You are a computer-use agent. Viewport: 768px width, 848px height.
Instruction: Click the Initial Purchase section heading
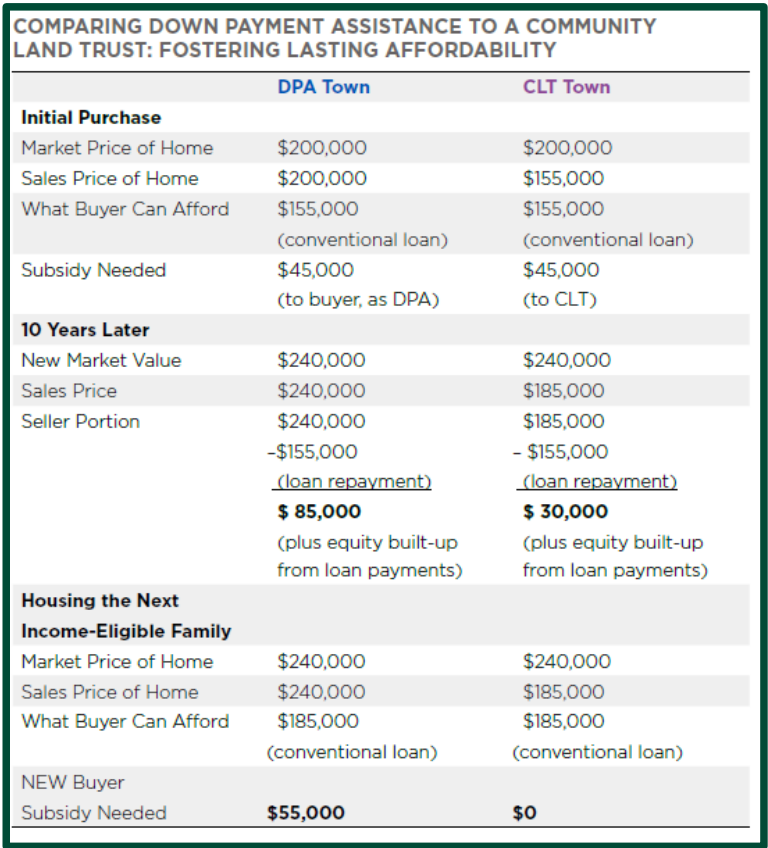coord(91,117)
